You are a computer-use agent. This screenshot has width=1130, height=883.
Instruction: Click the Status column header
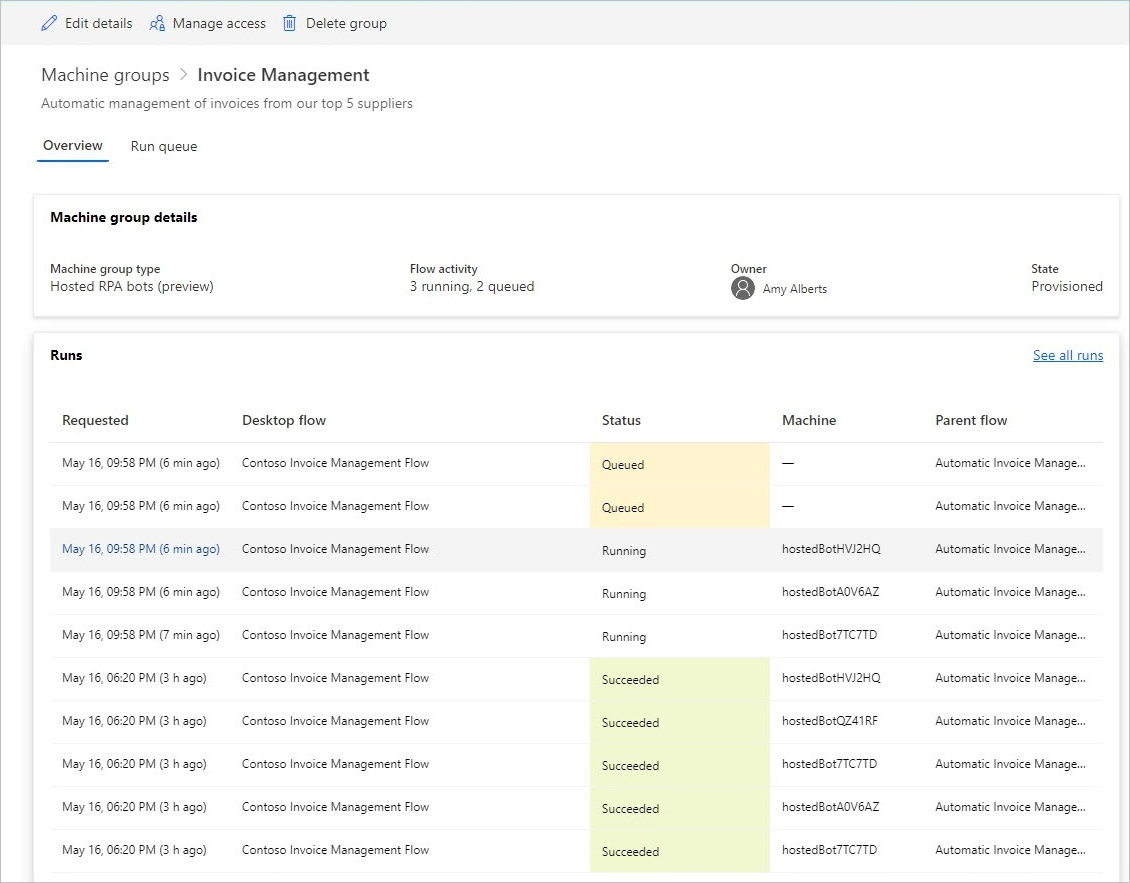coord(621,420)
